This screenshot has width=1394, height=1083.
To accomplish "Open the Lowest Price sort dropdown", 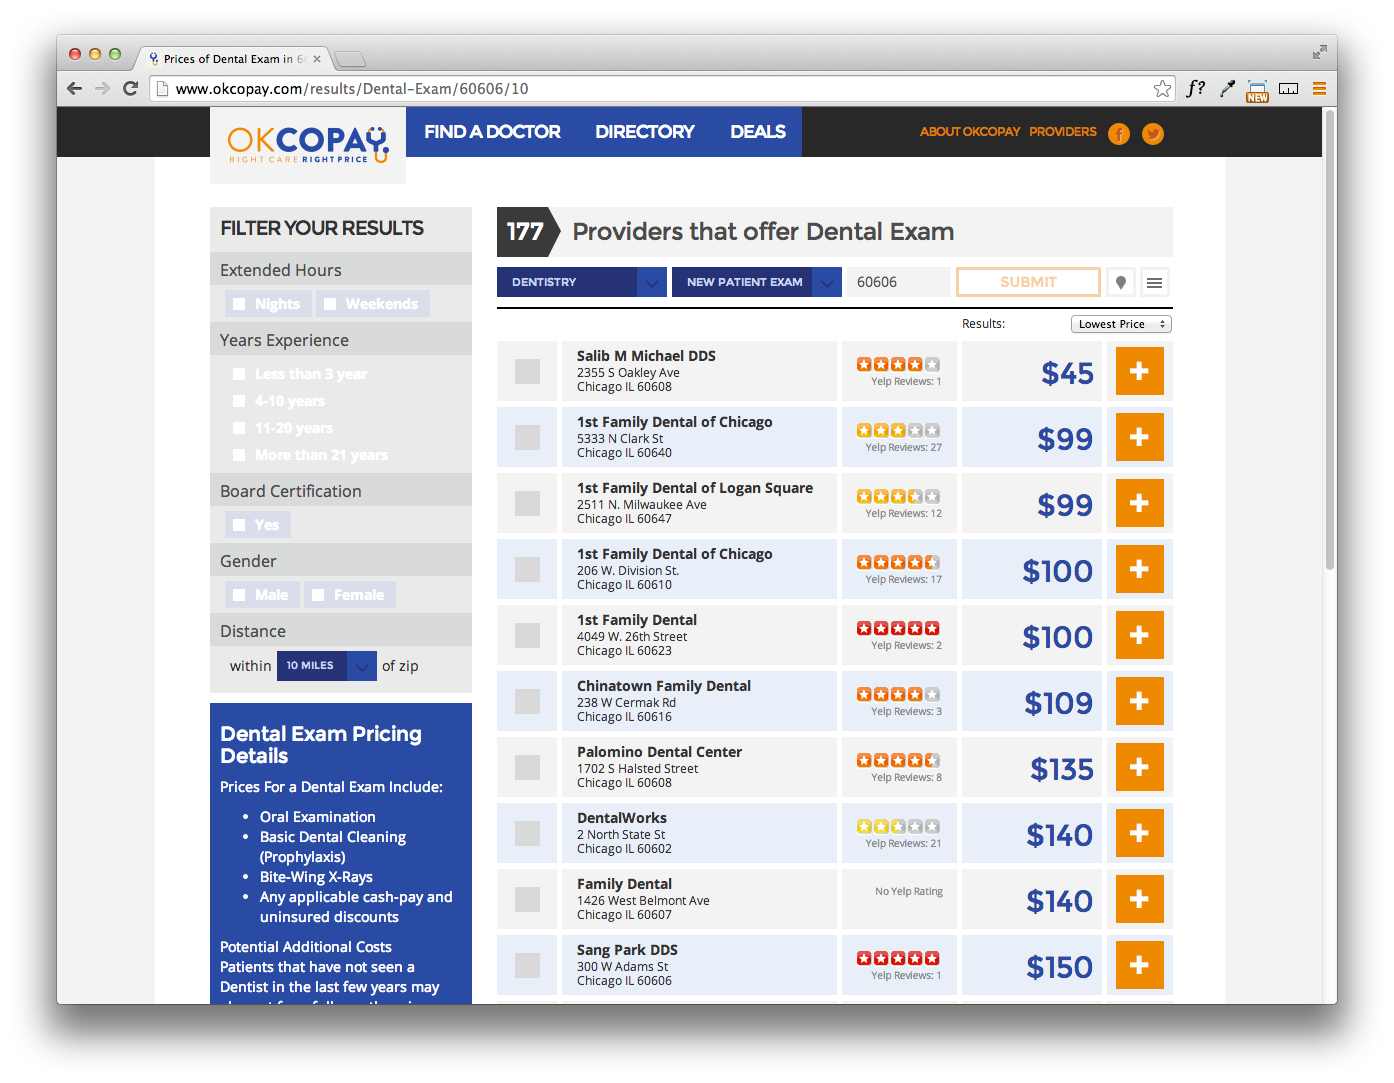I will (1121, 324).
